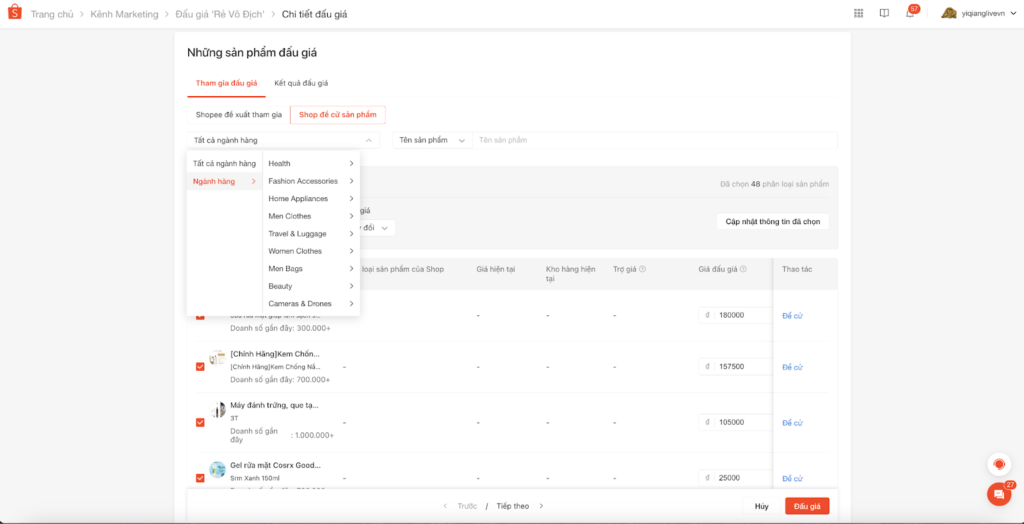Click Đề cử link for the 180000 row
This screenshot has height=524, width=1024.
792,316
